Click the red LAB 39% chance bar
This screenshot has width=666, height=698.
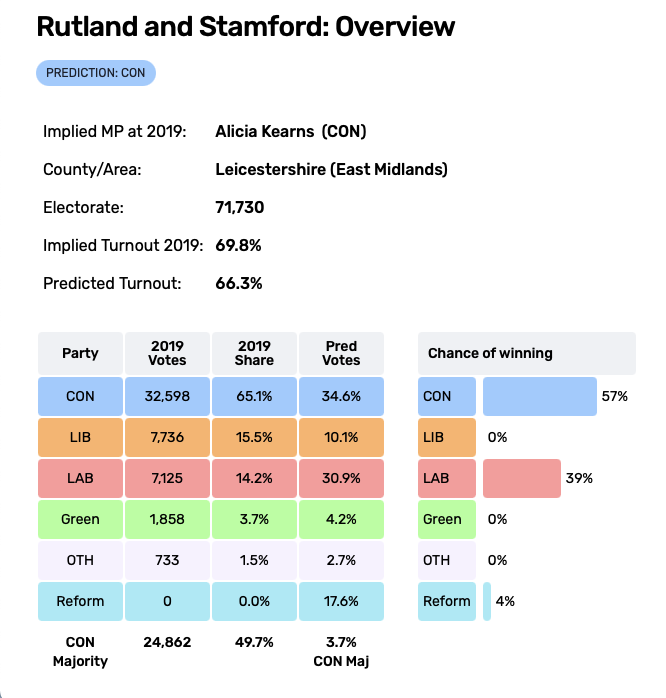521,478
